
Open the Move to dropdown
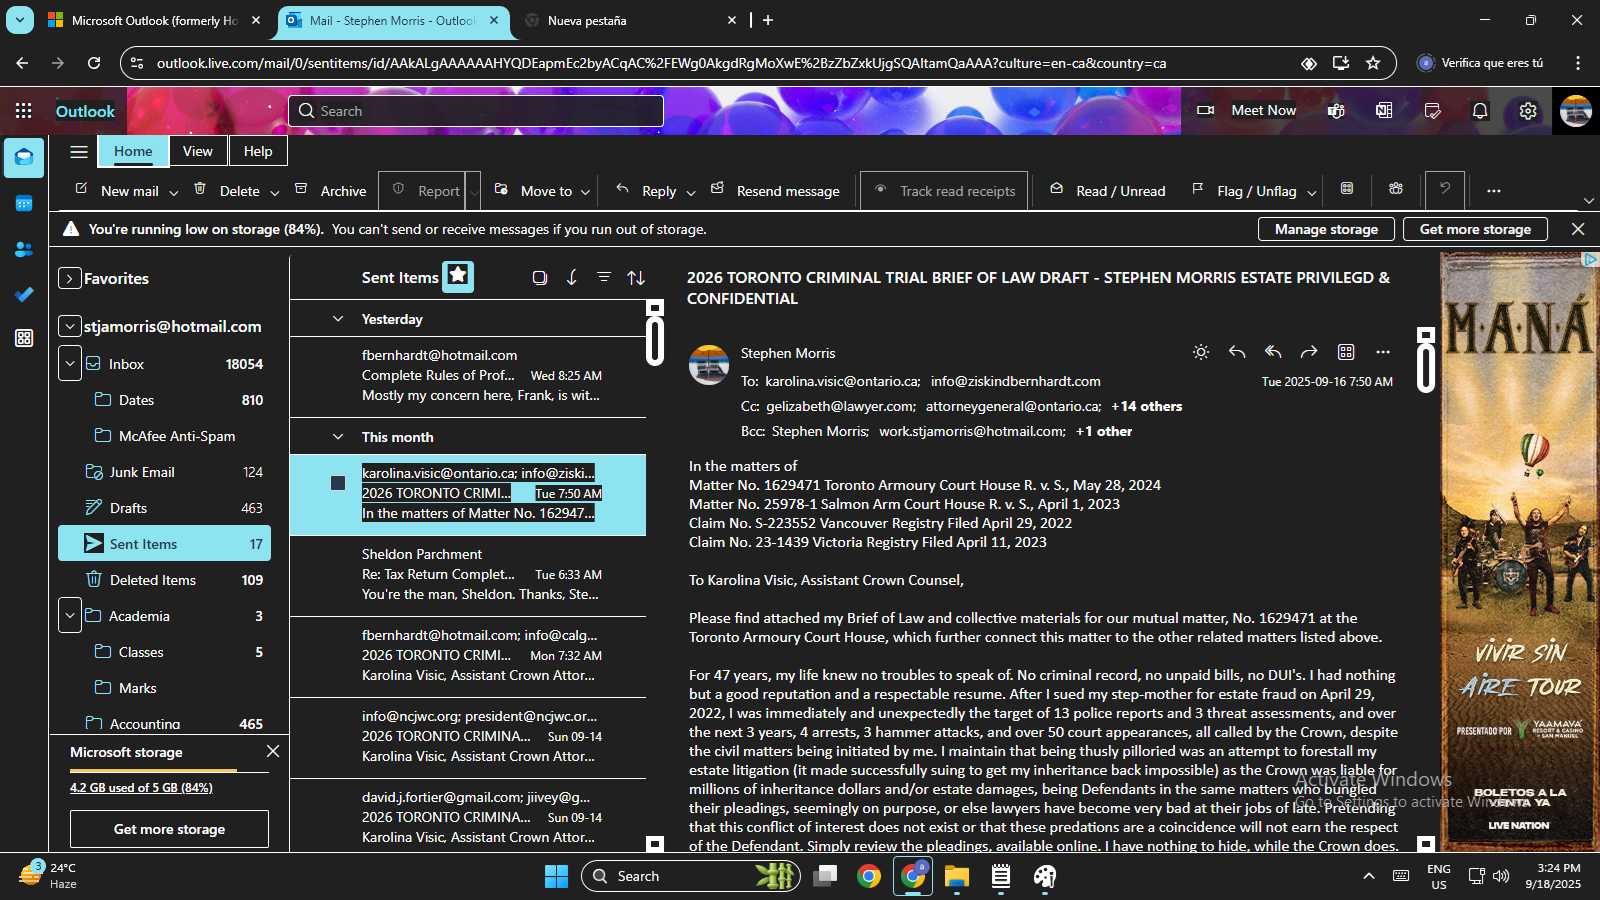[543, 191]
